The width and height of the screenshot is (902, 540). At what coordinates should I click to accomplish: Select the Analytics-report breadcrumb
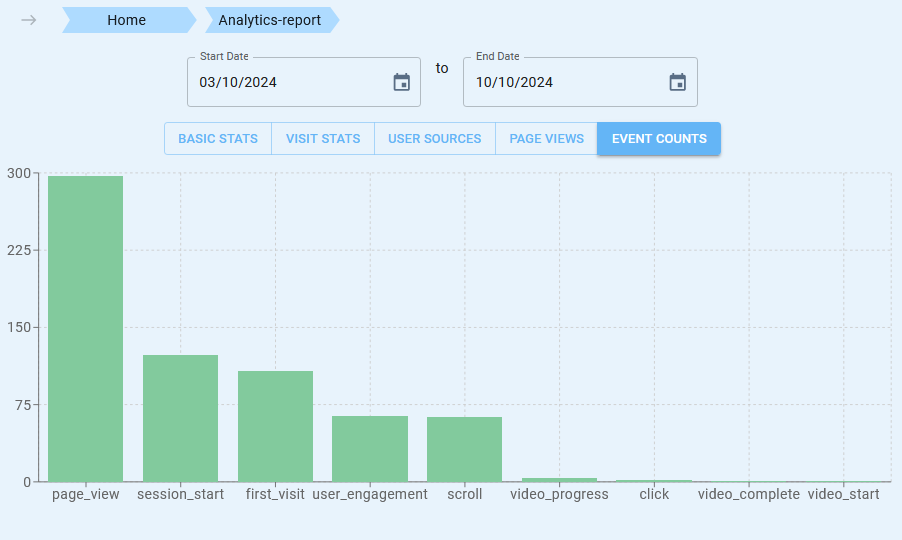click(x=270, y=20)
